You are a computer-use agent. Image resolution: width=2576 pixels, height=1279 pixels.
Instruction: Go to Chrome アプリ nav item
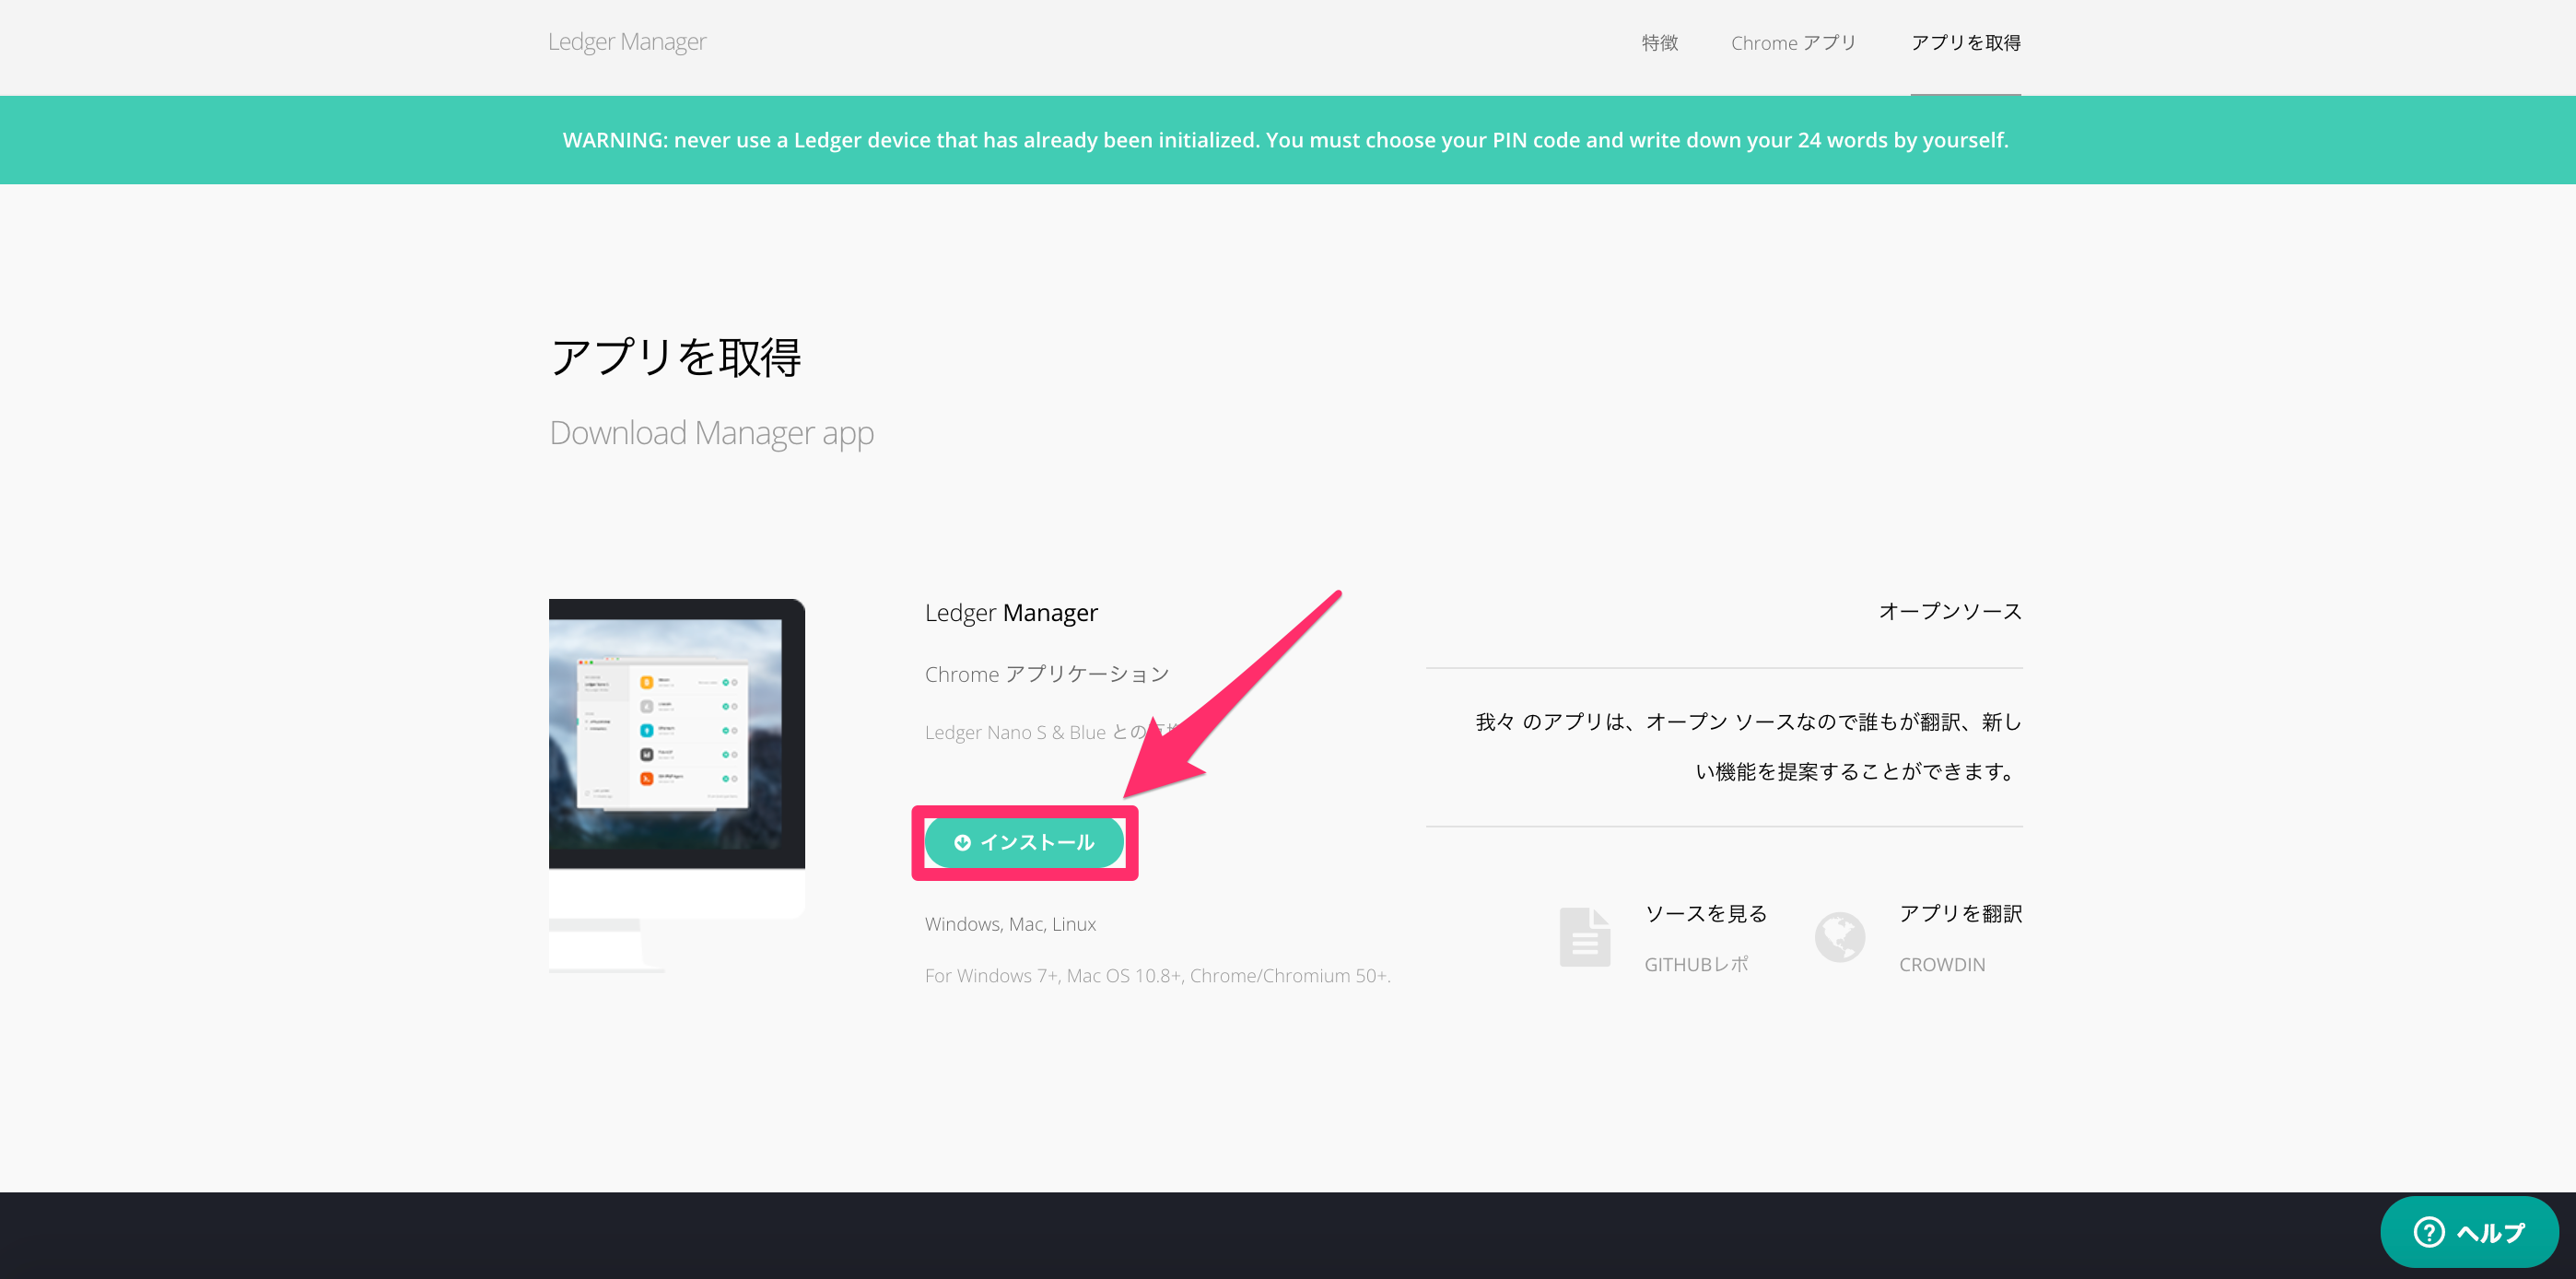1793,43
